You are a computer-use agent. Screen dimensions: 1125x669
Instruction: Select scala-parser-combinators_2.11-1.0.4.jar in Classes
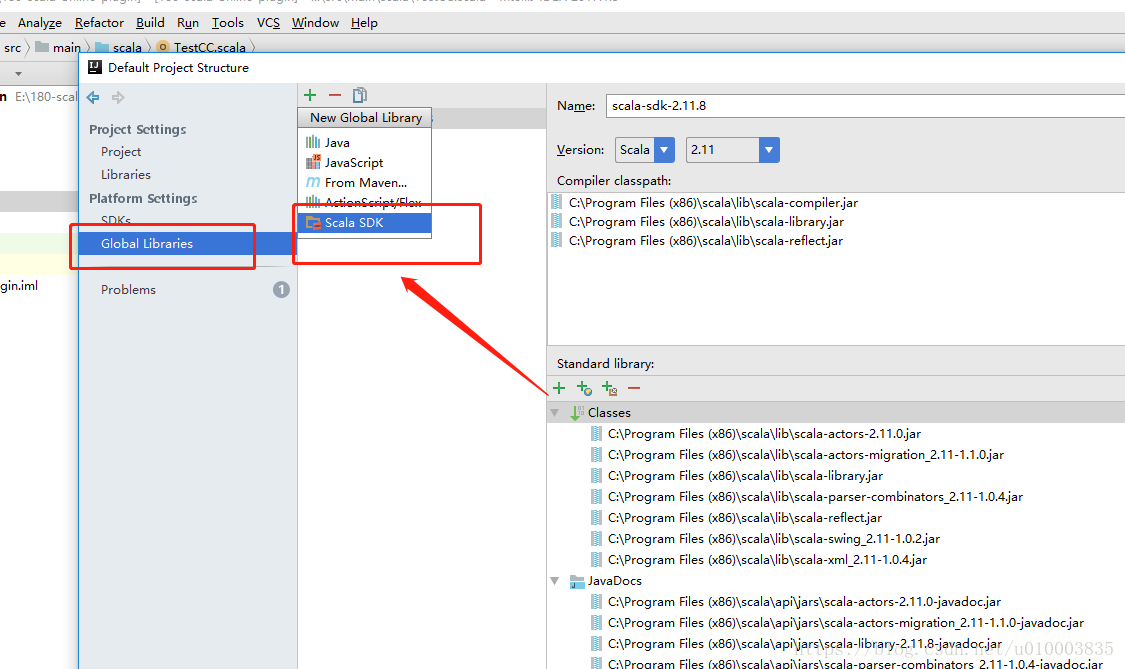click(x=815, y=497)
